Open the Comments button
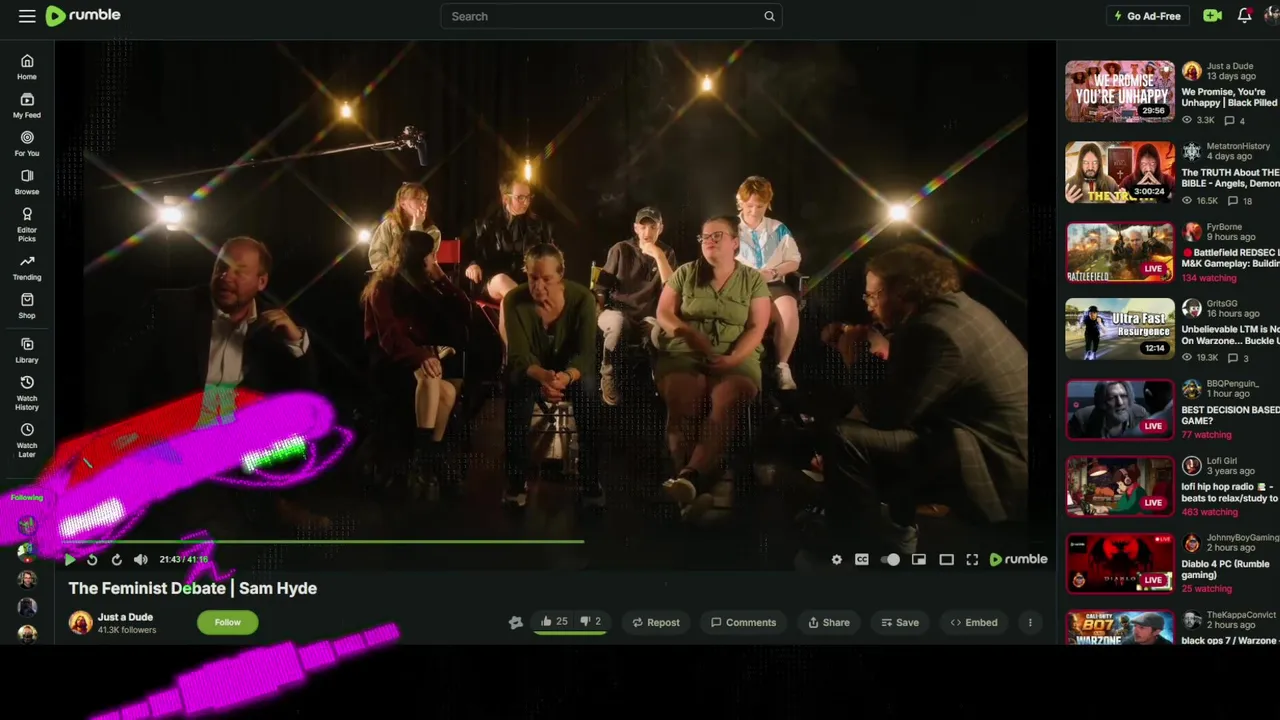The image size is (1280, 720). (743, 622)
